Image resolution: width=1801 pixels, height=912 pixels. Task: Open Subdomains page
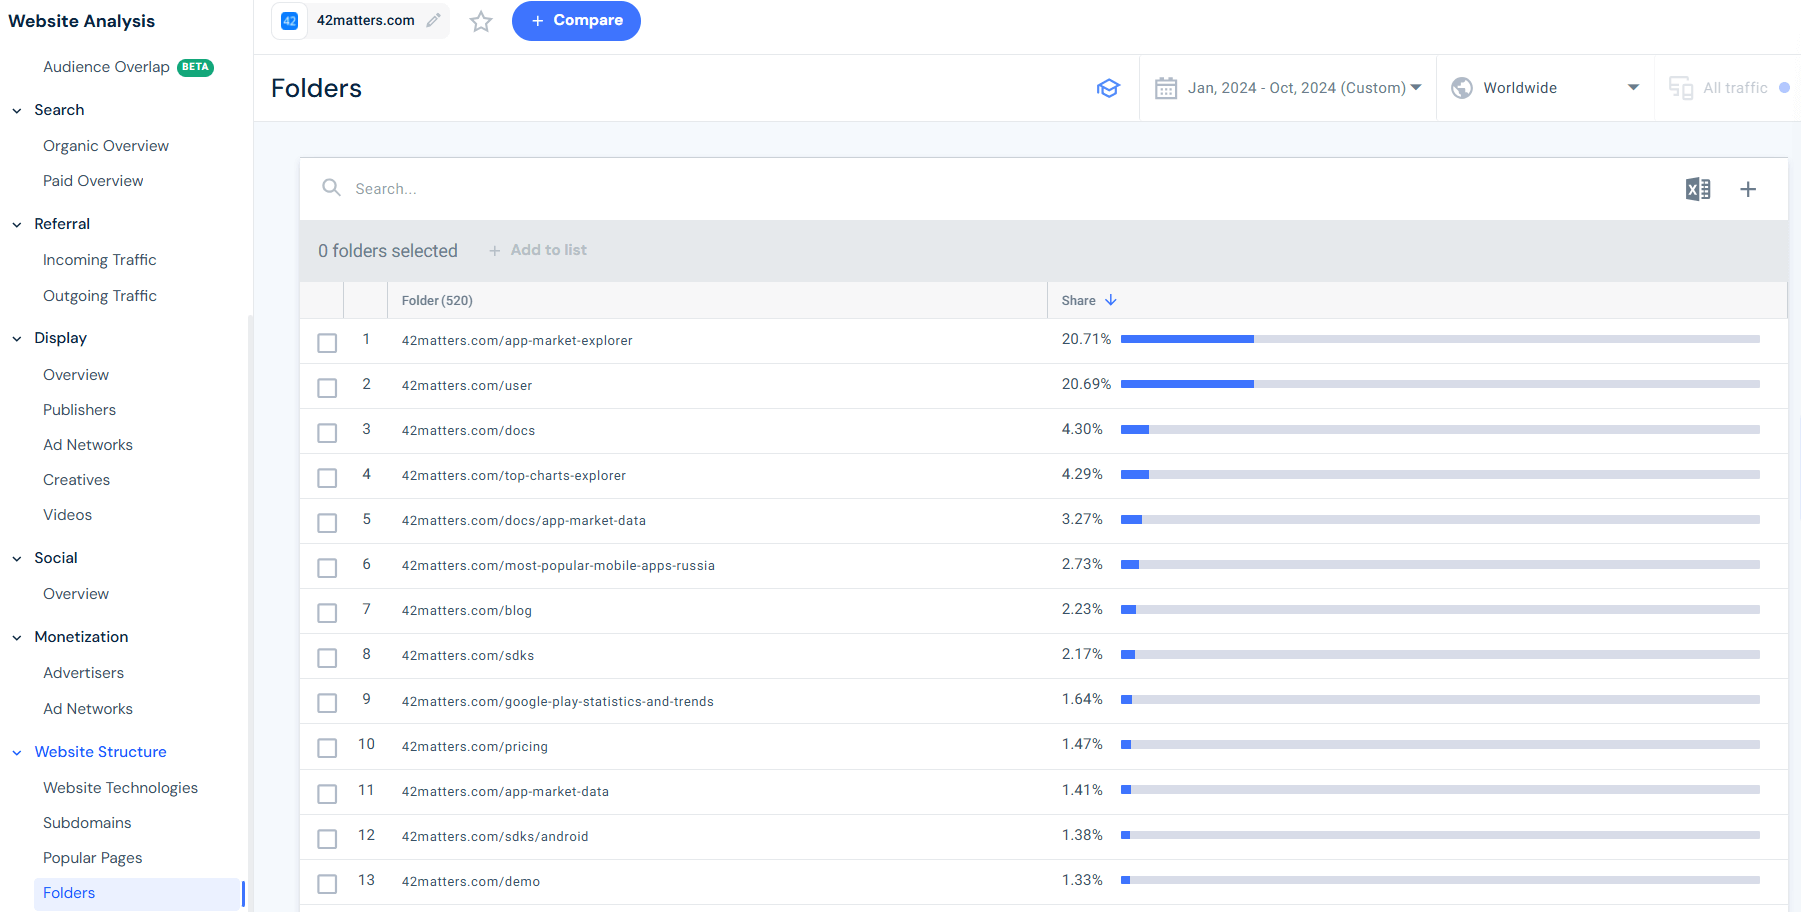tap(87, 823)
